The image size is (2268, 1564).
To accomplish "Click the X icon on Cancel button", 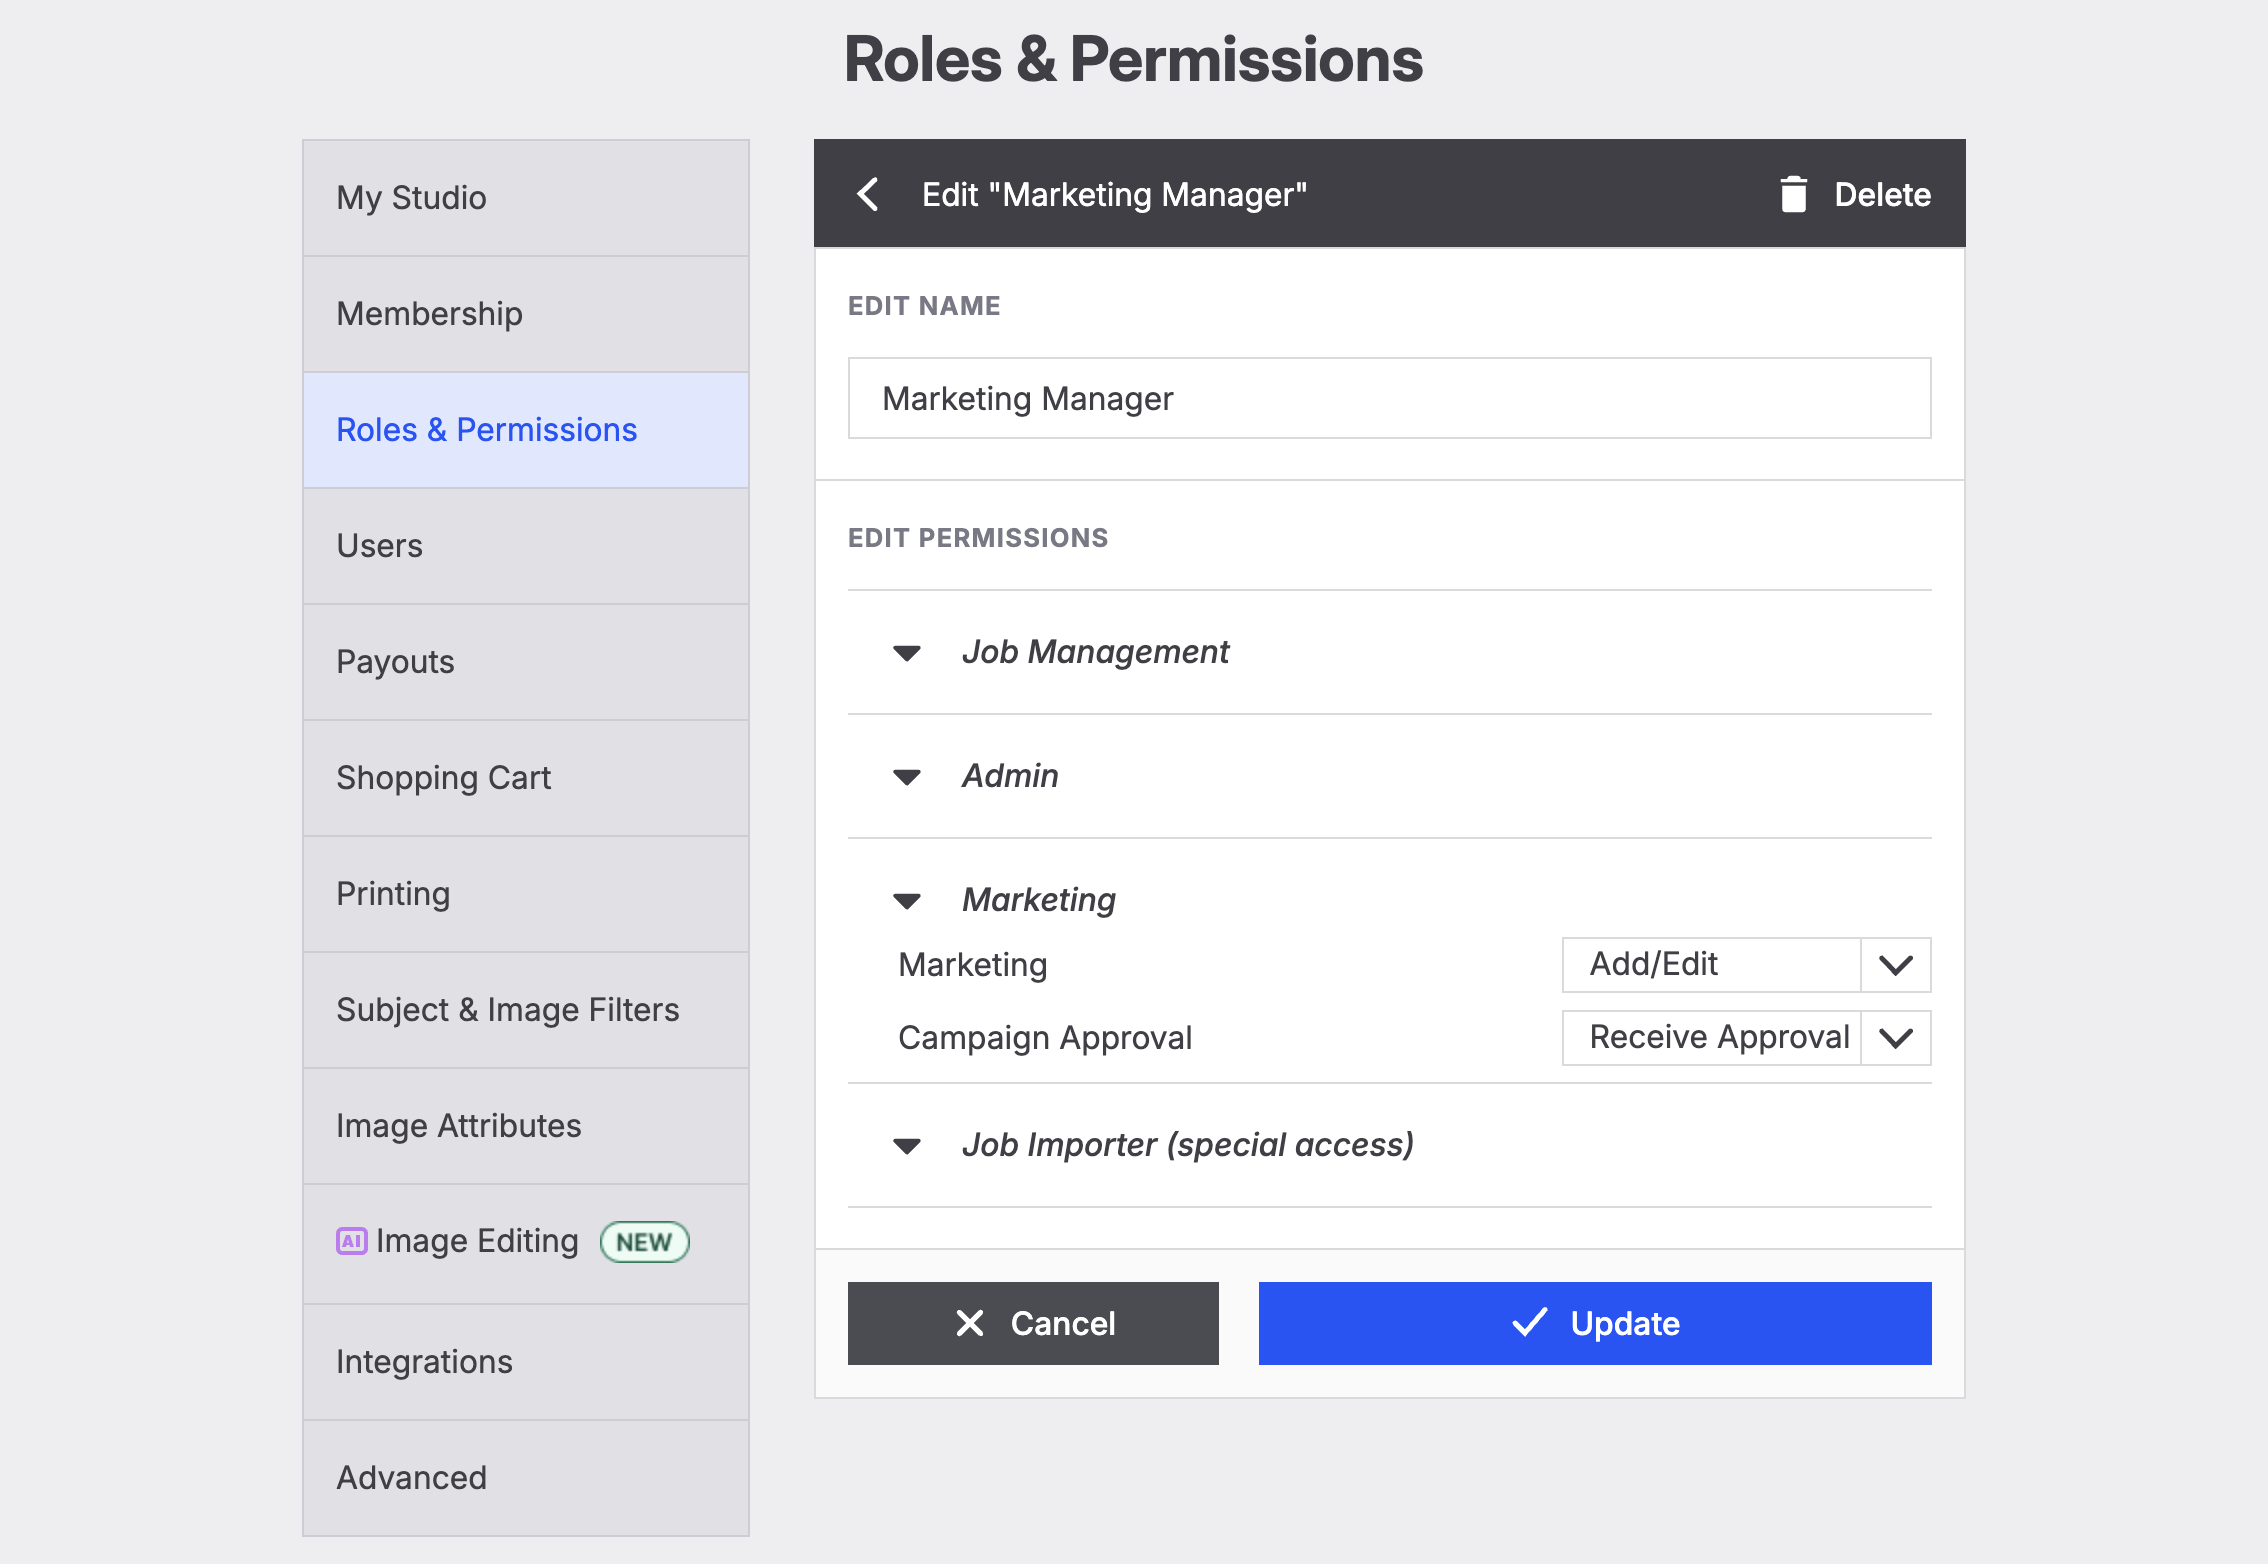I will 969,1323.
